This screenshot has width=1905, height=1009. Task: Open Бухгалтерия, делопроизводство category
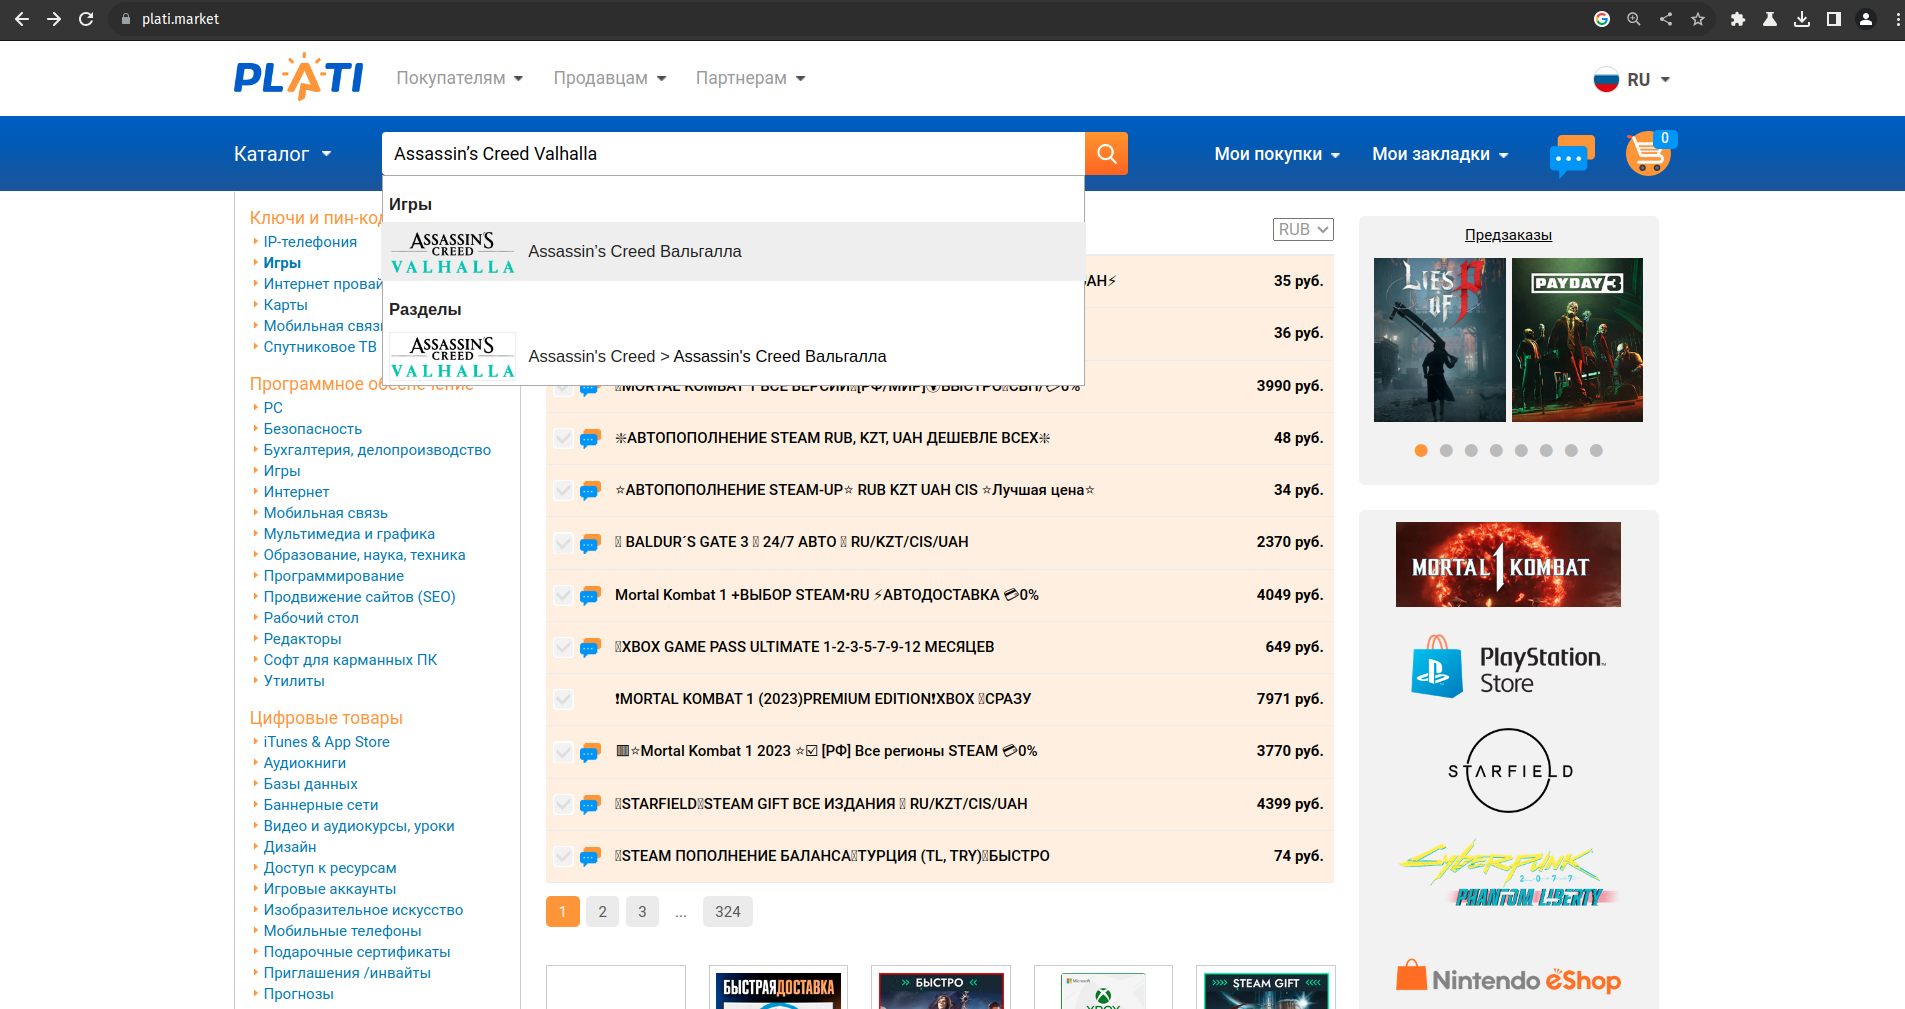[x=377, y=450]
